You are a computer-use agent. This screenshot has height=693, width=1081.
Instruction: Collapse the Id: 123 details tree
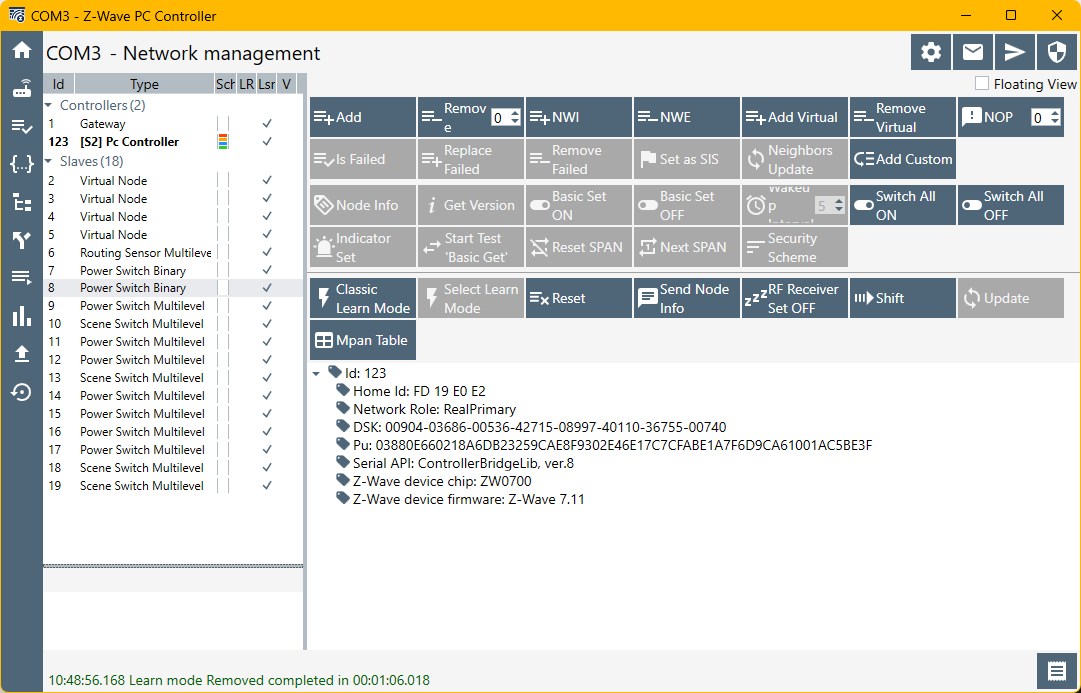[x=316, y=372]
